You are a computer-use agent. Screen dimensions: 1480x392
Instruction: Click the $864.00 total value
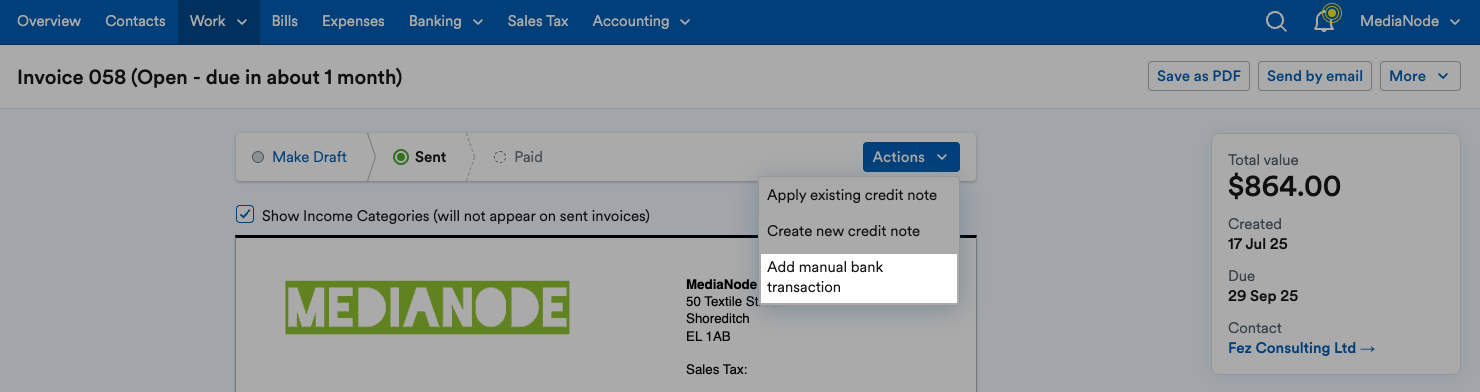[x=1284, y=186]
